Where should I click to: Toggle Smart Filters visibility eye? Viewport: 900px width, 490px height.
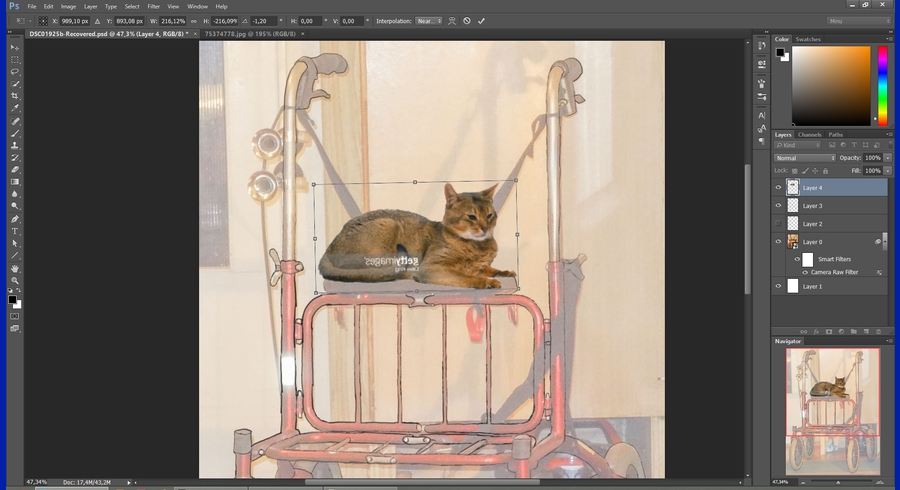(x=797, y=259)
